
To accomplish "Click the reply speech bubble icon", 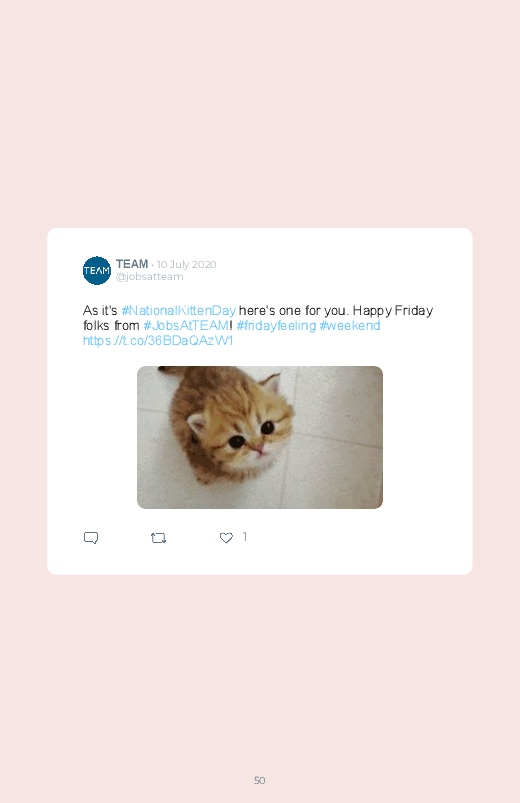I will click(x=91, y=538).
